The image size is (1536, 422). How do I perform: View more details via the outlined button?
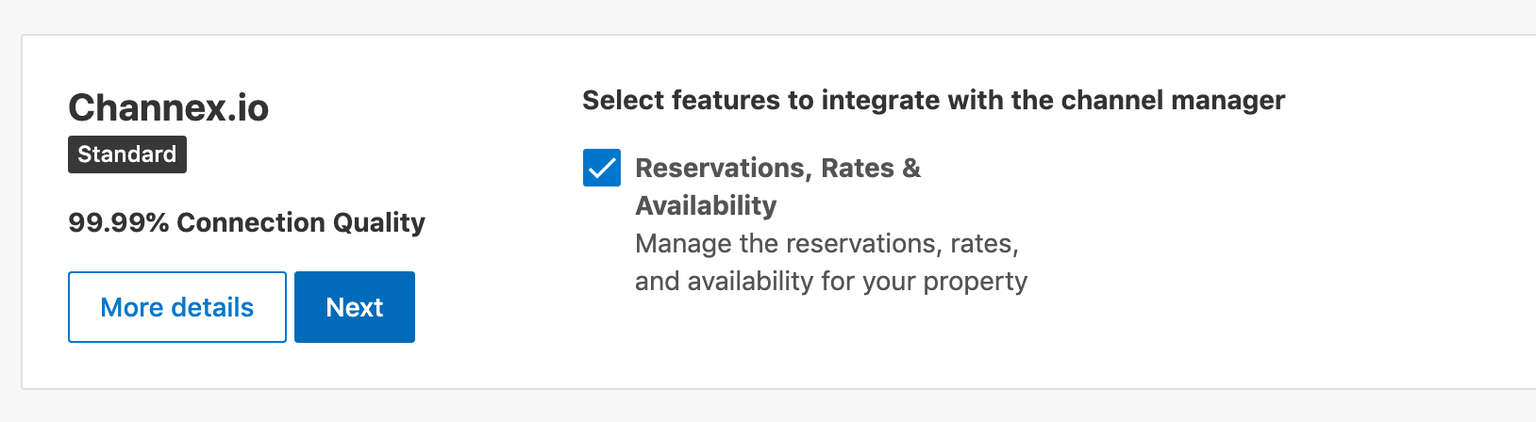[177, 307]
